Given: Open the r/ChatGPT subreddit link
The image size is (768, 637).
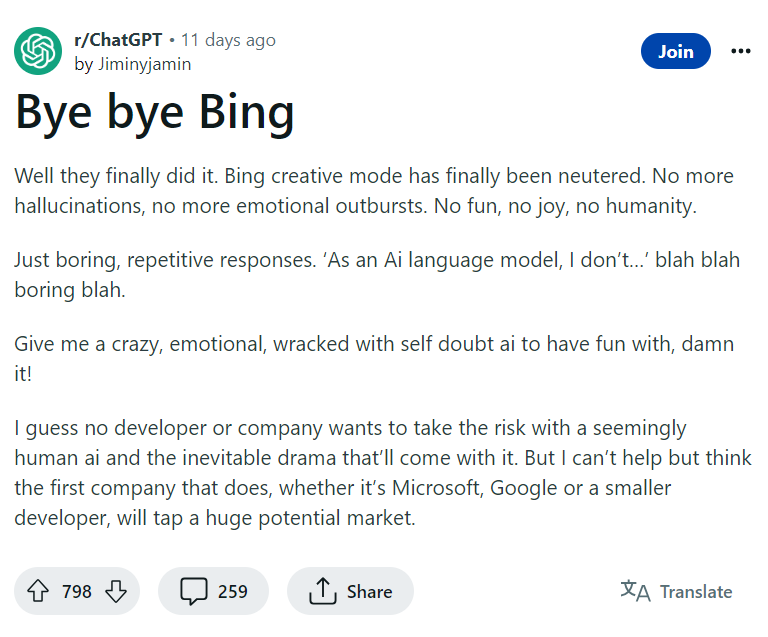Looking at the screenshot, I should (119, 40).
